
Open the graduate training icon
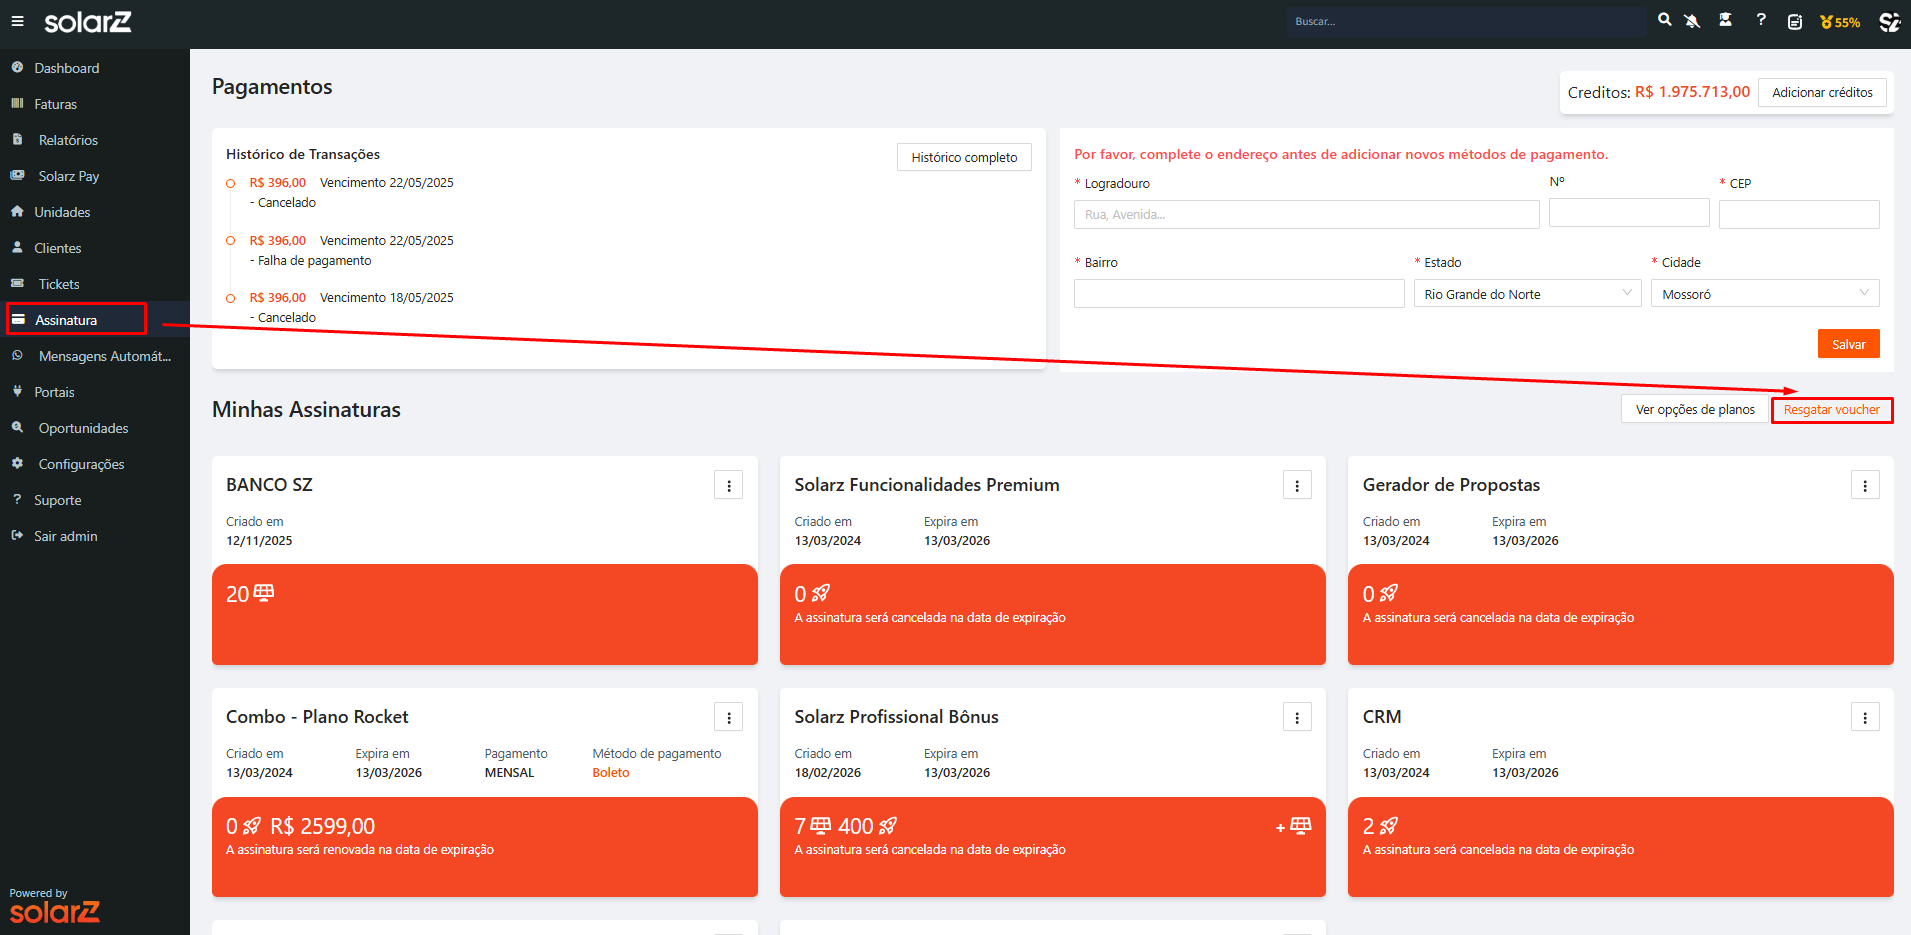tap(1725, 20)
